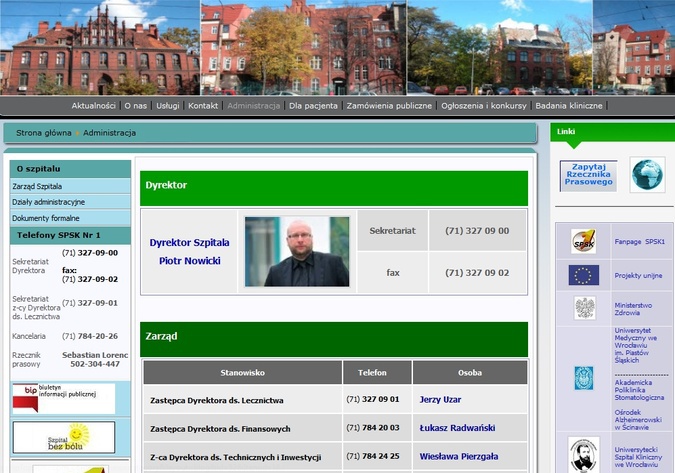The image size is (675, 473).
Task: Open Zarząd Szpitala in the sidebar
Action: [70, 186]
